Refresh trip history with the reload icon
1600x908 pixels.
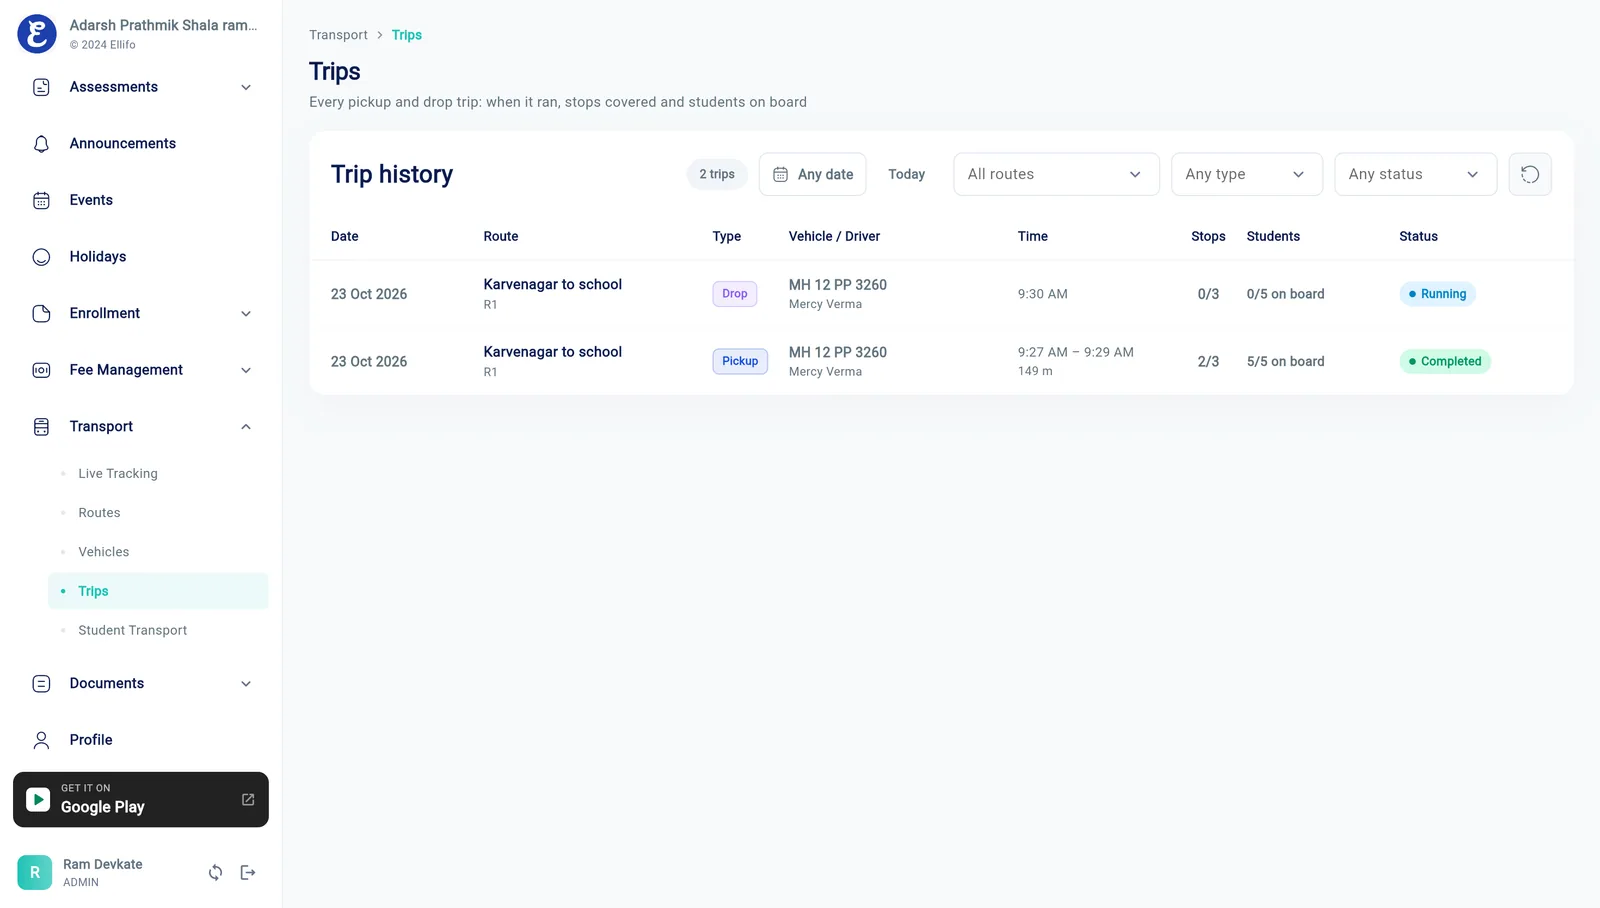[1530, 174]
